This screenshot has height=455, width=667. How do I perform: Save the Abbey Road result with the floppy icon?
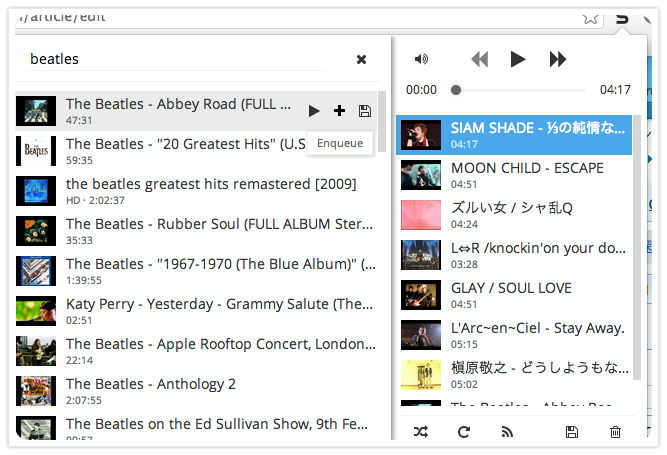(x=365, y=111)
